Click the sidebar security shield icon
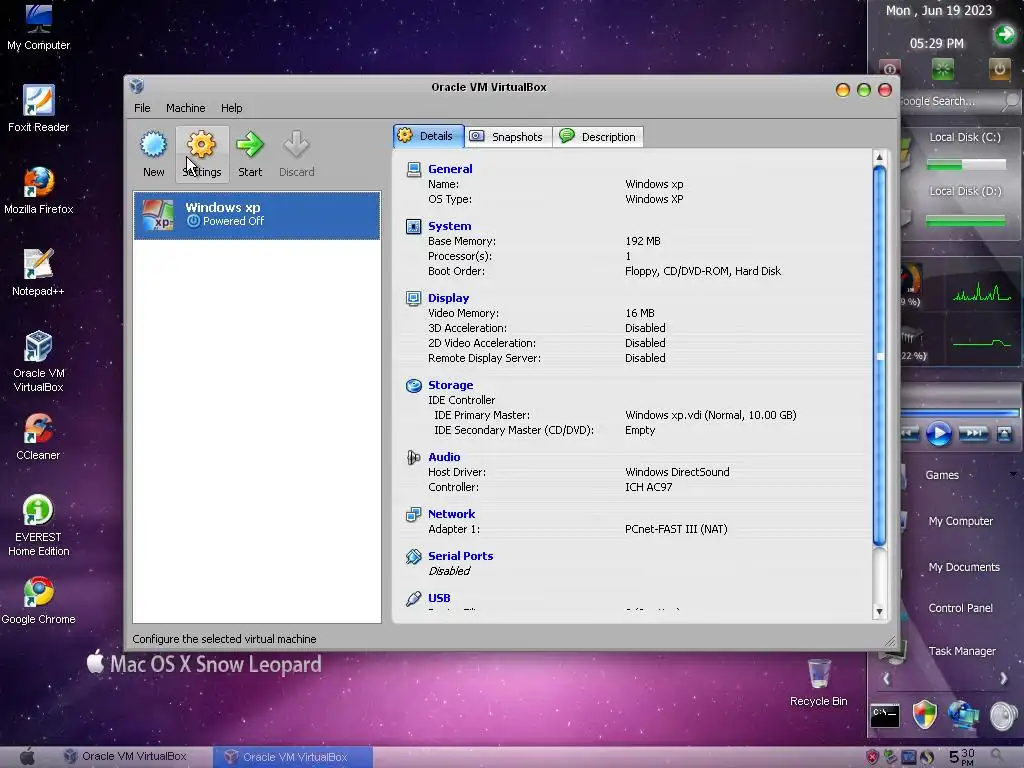This screenshot has height=768, width=1024. 925,715
